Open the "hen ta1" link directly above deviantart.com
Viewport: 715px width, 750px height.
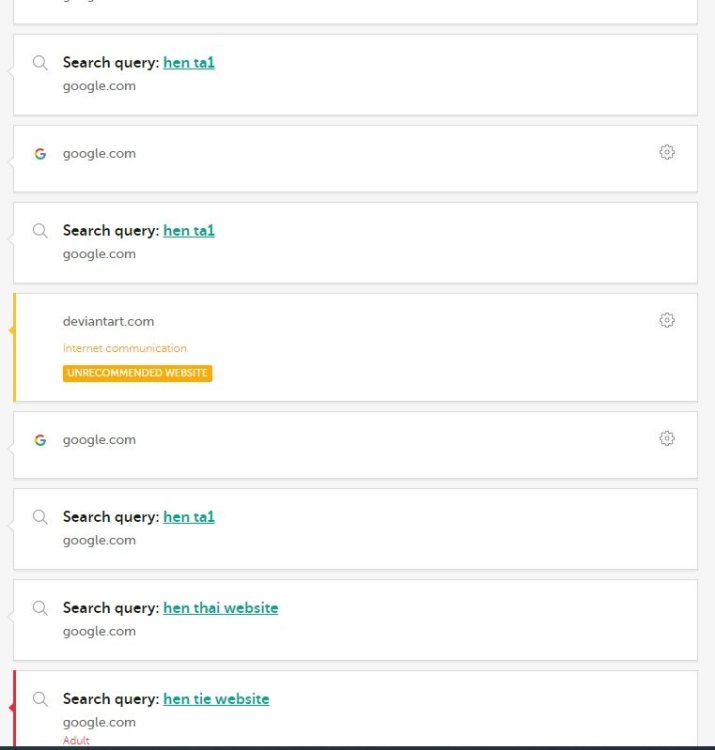pyautogui.click(x=189, y=231)
